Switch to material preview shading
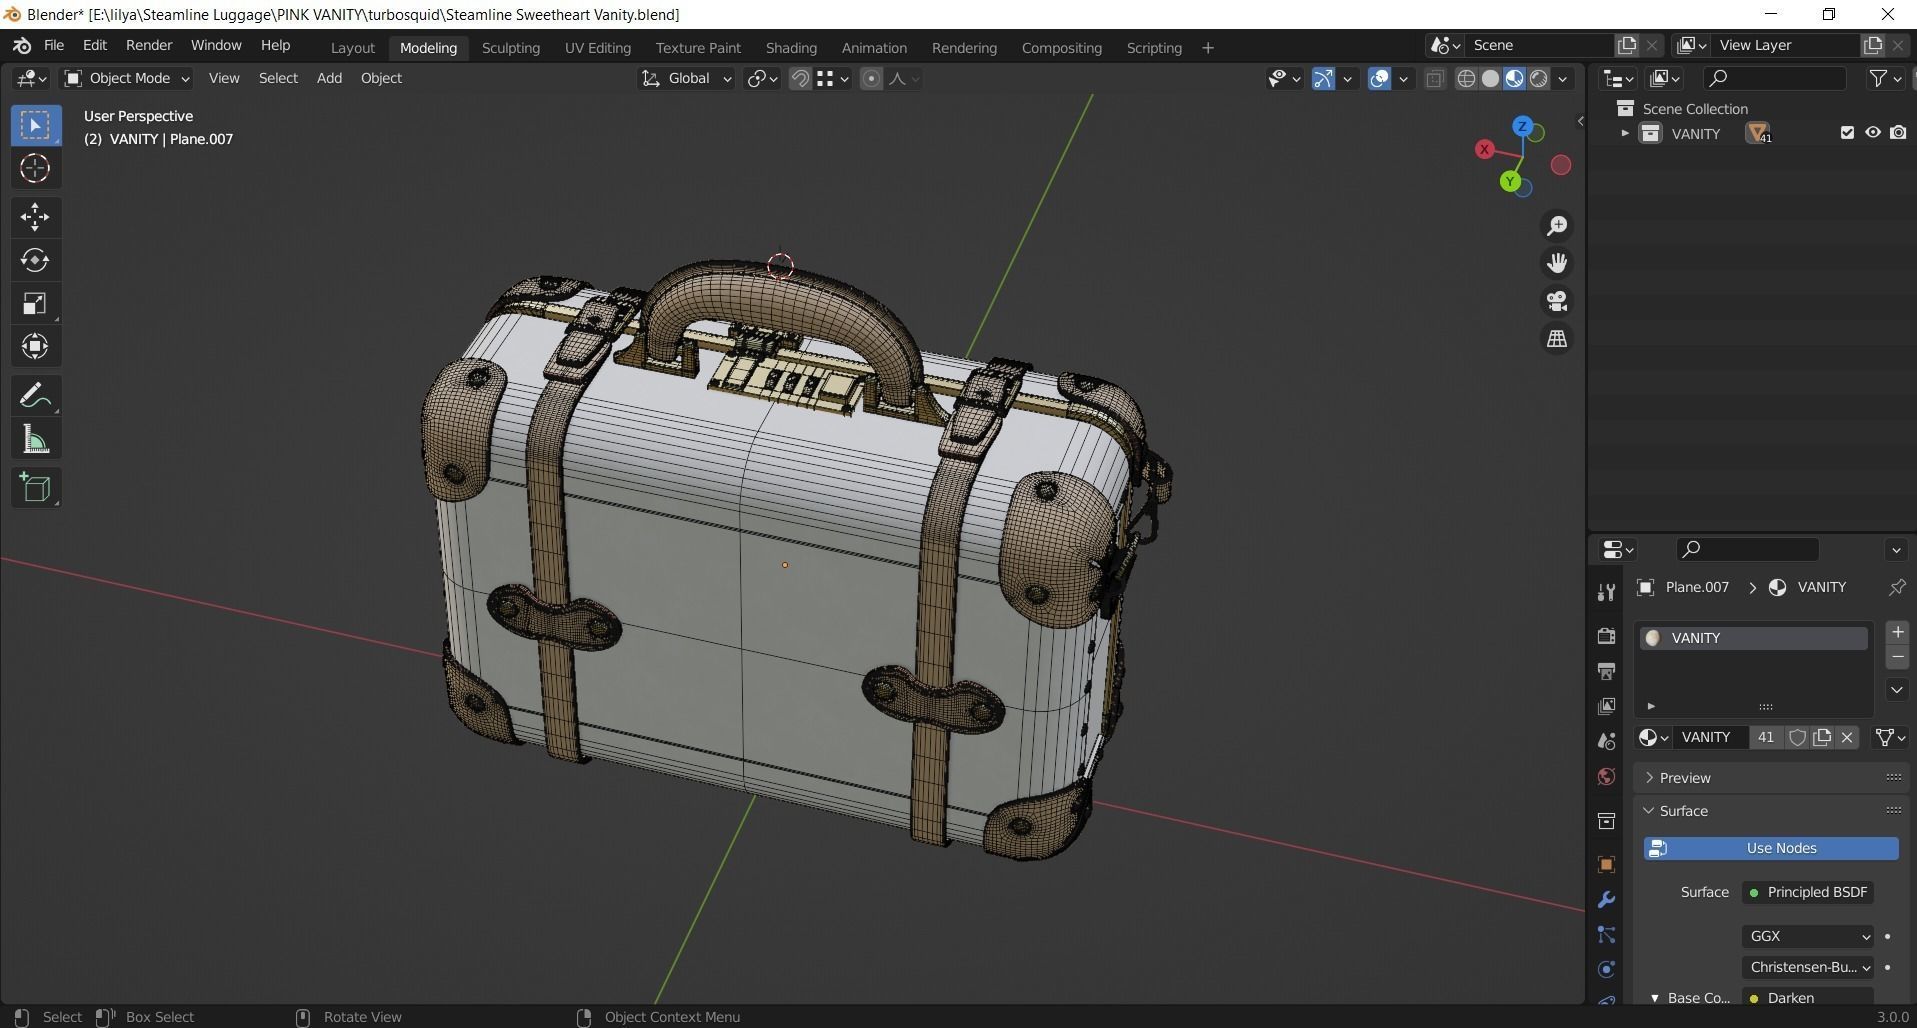Image resolution: width=1917 pixels, height=1028 pixels. [1514, 78]
